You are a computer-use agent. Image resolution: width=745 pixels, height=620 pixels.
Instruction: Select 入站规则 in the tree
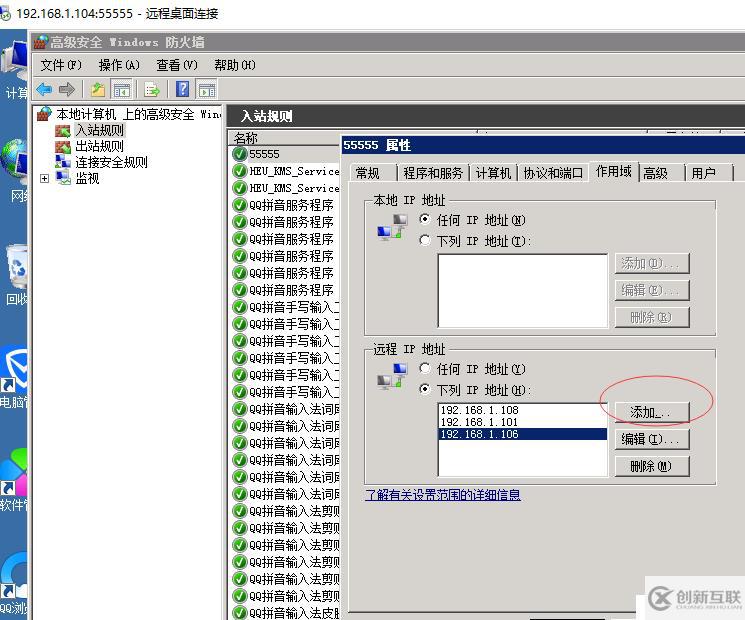tap(99, 130)
